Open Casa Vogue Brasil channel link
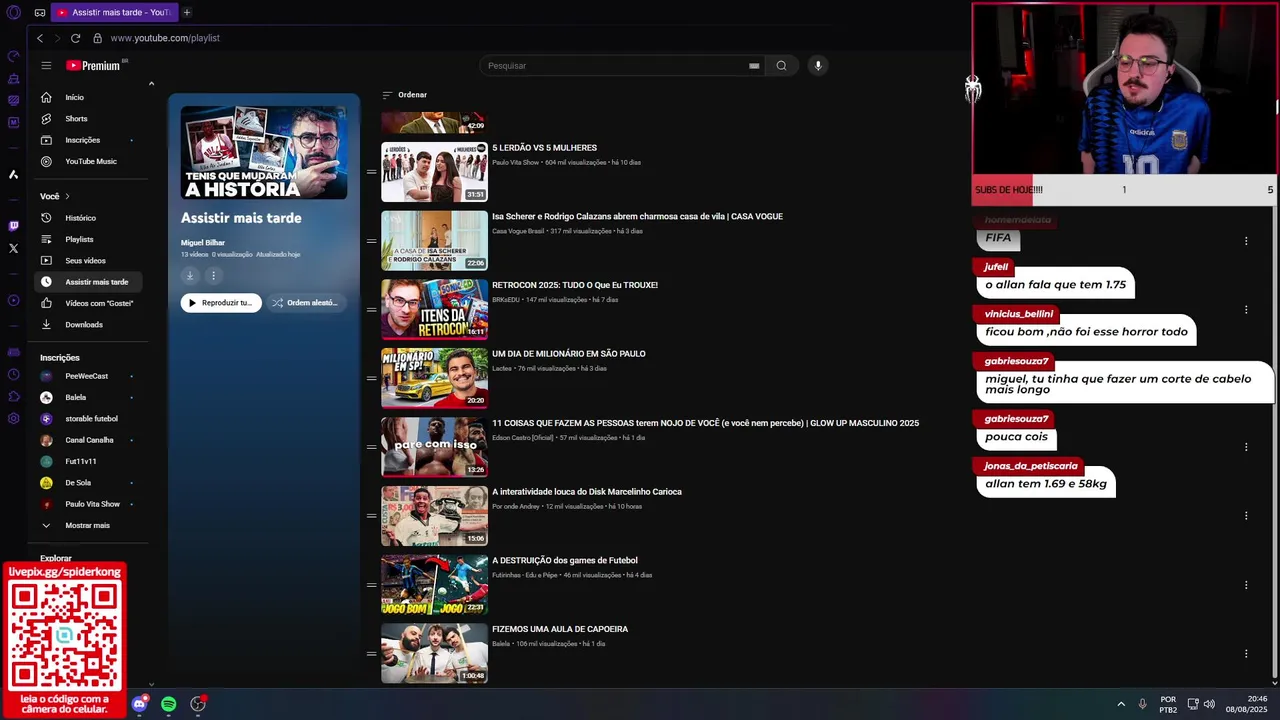1280x720 pixels. point(518,231)
